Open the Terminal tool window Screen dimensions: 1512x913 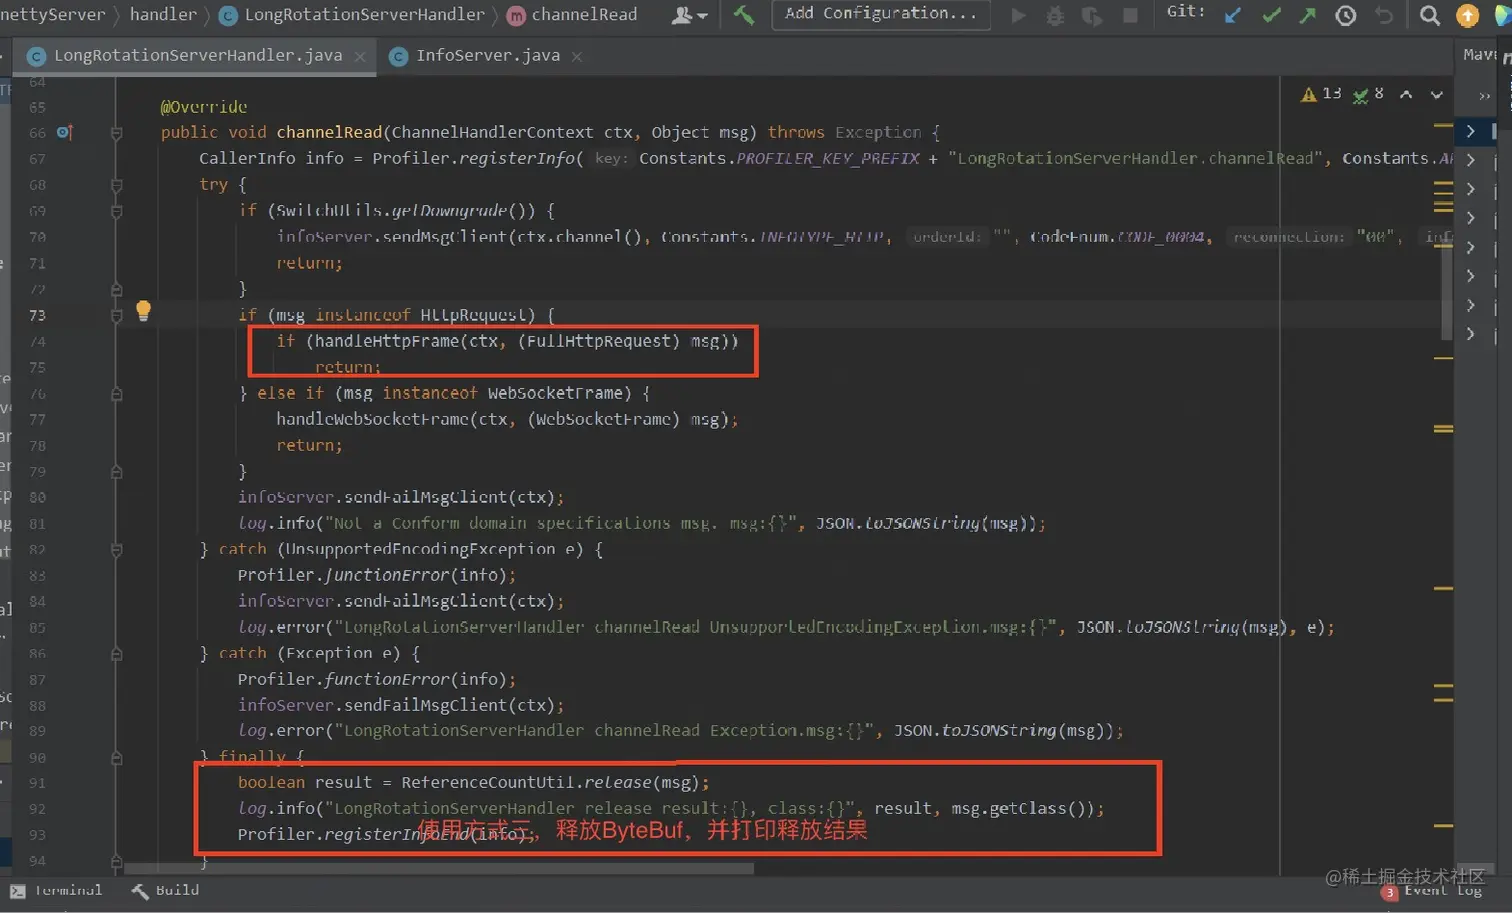click(x=56, y=890)
